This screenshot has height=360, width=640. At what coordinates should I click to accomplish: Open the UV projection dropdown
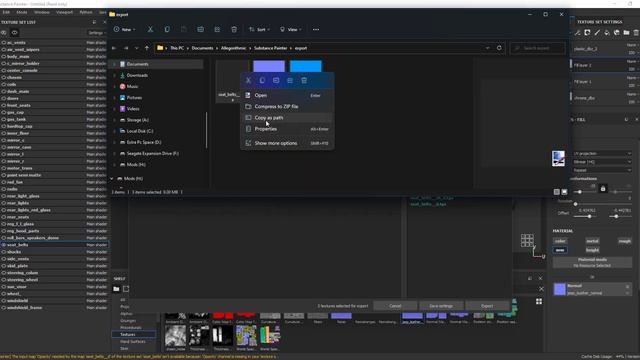pos(602,153)
